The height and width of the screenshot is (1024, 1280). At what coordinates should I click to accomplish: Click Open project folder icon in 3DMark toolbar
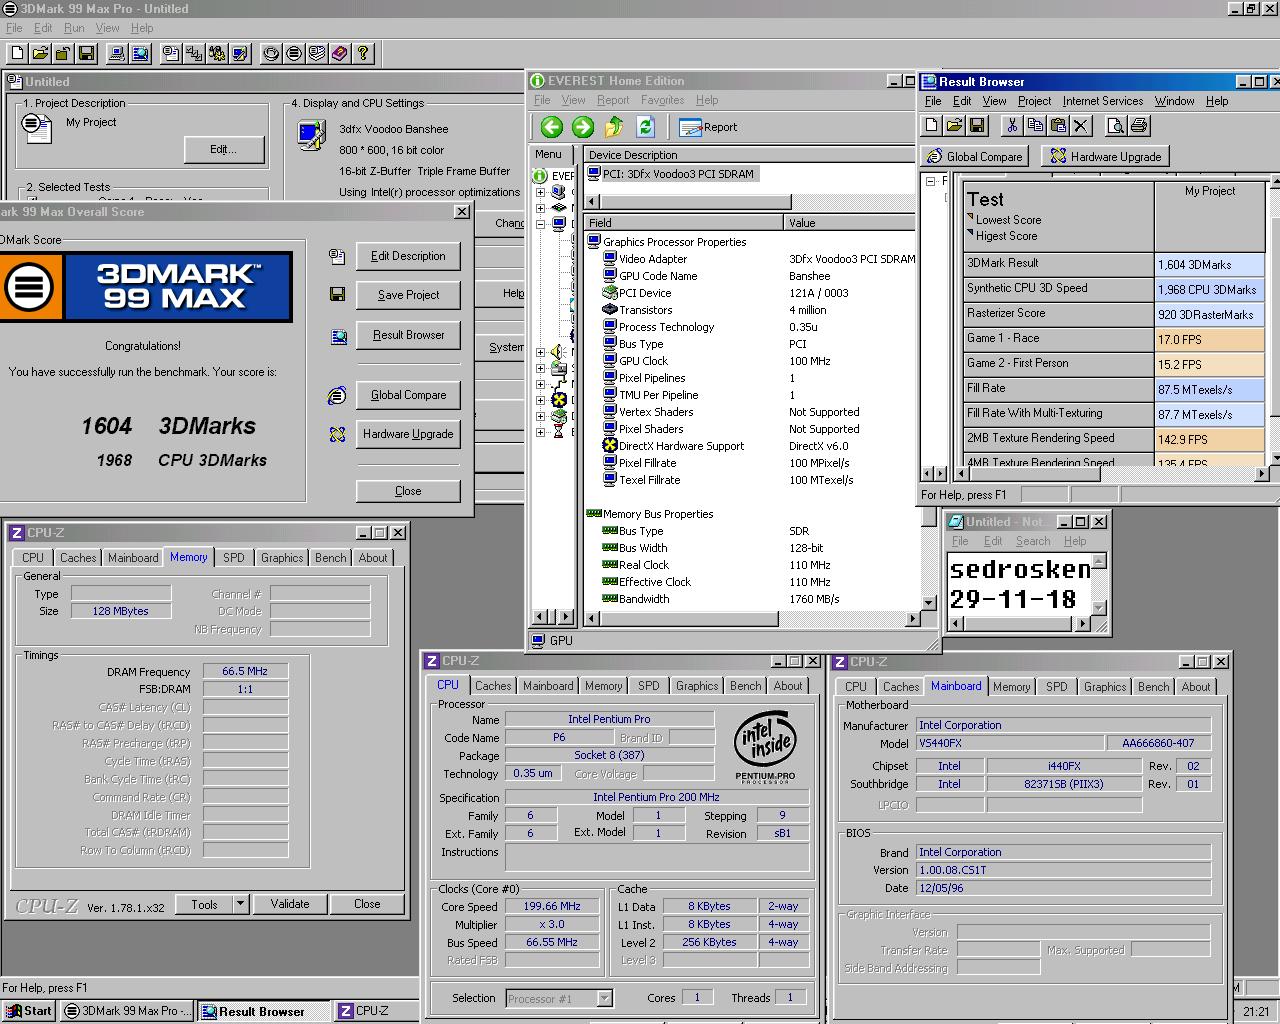[40, 53]
